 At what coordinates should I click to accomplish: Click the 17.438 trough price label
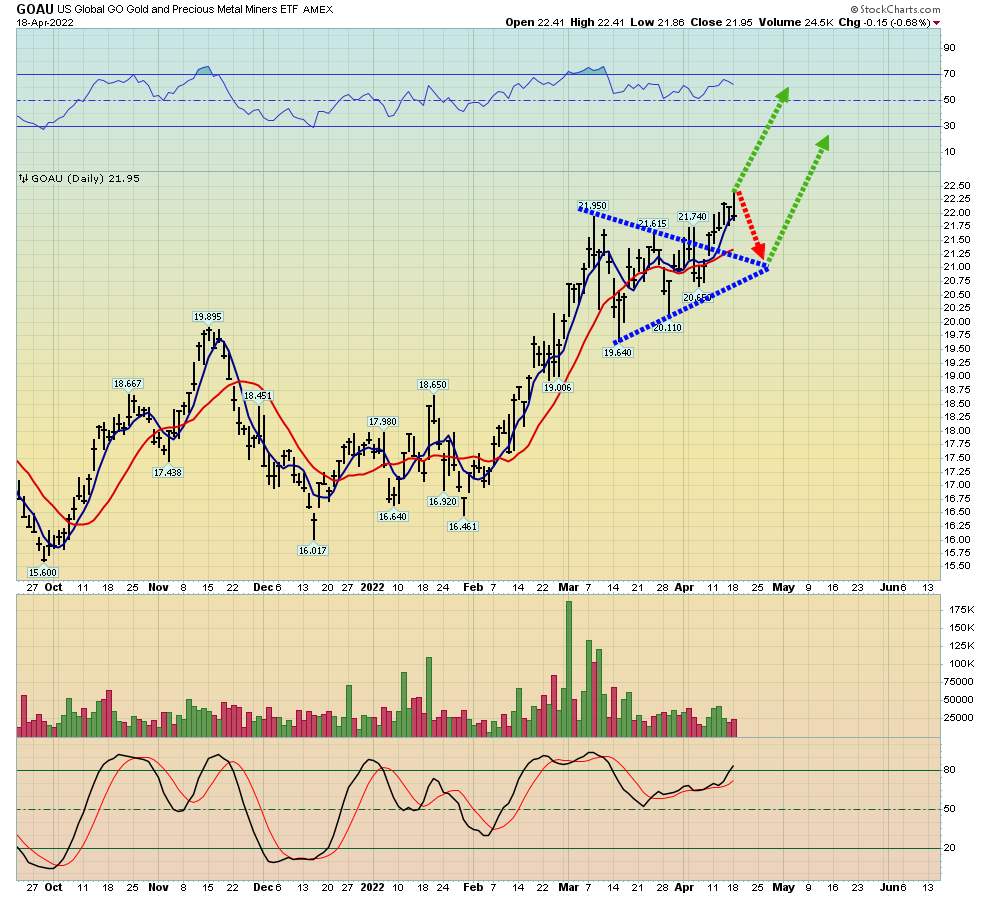[x=167, y=472]
